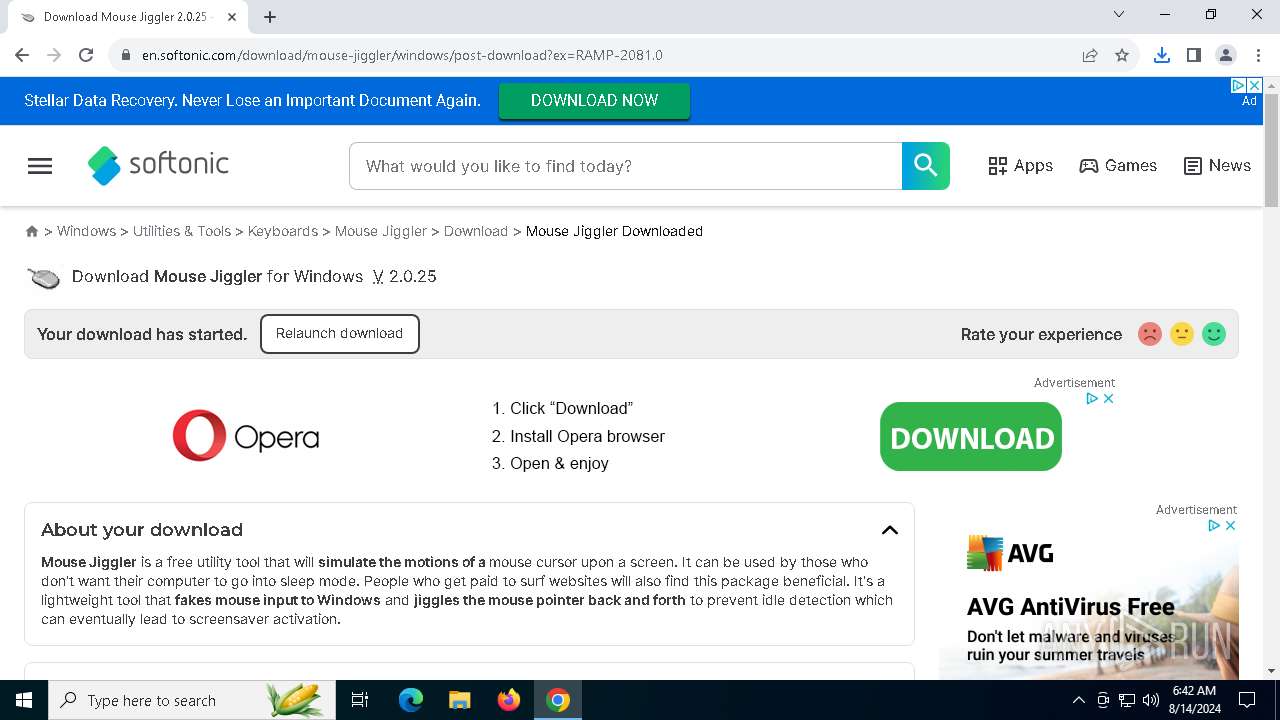This screenshot has width=1280, height=720.
Task: Open the volume control in tray
Action: [x=1151, y=700]
